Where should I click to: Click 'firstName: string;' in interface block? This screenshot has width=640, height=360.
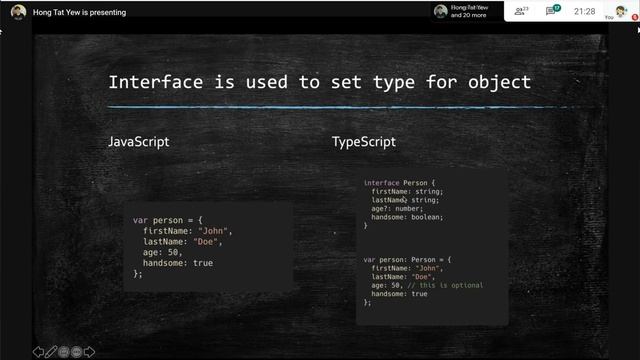coord(407,191)
